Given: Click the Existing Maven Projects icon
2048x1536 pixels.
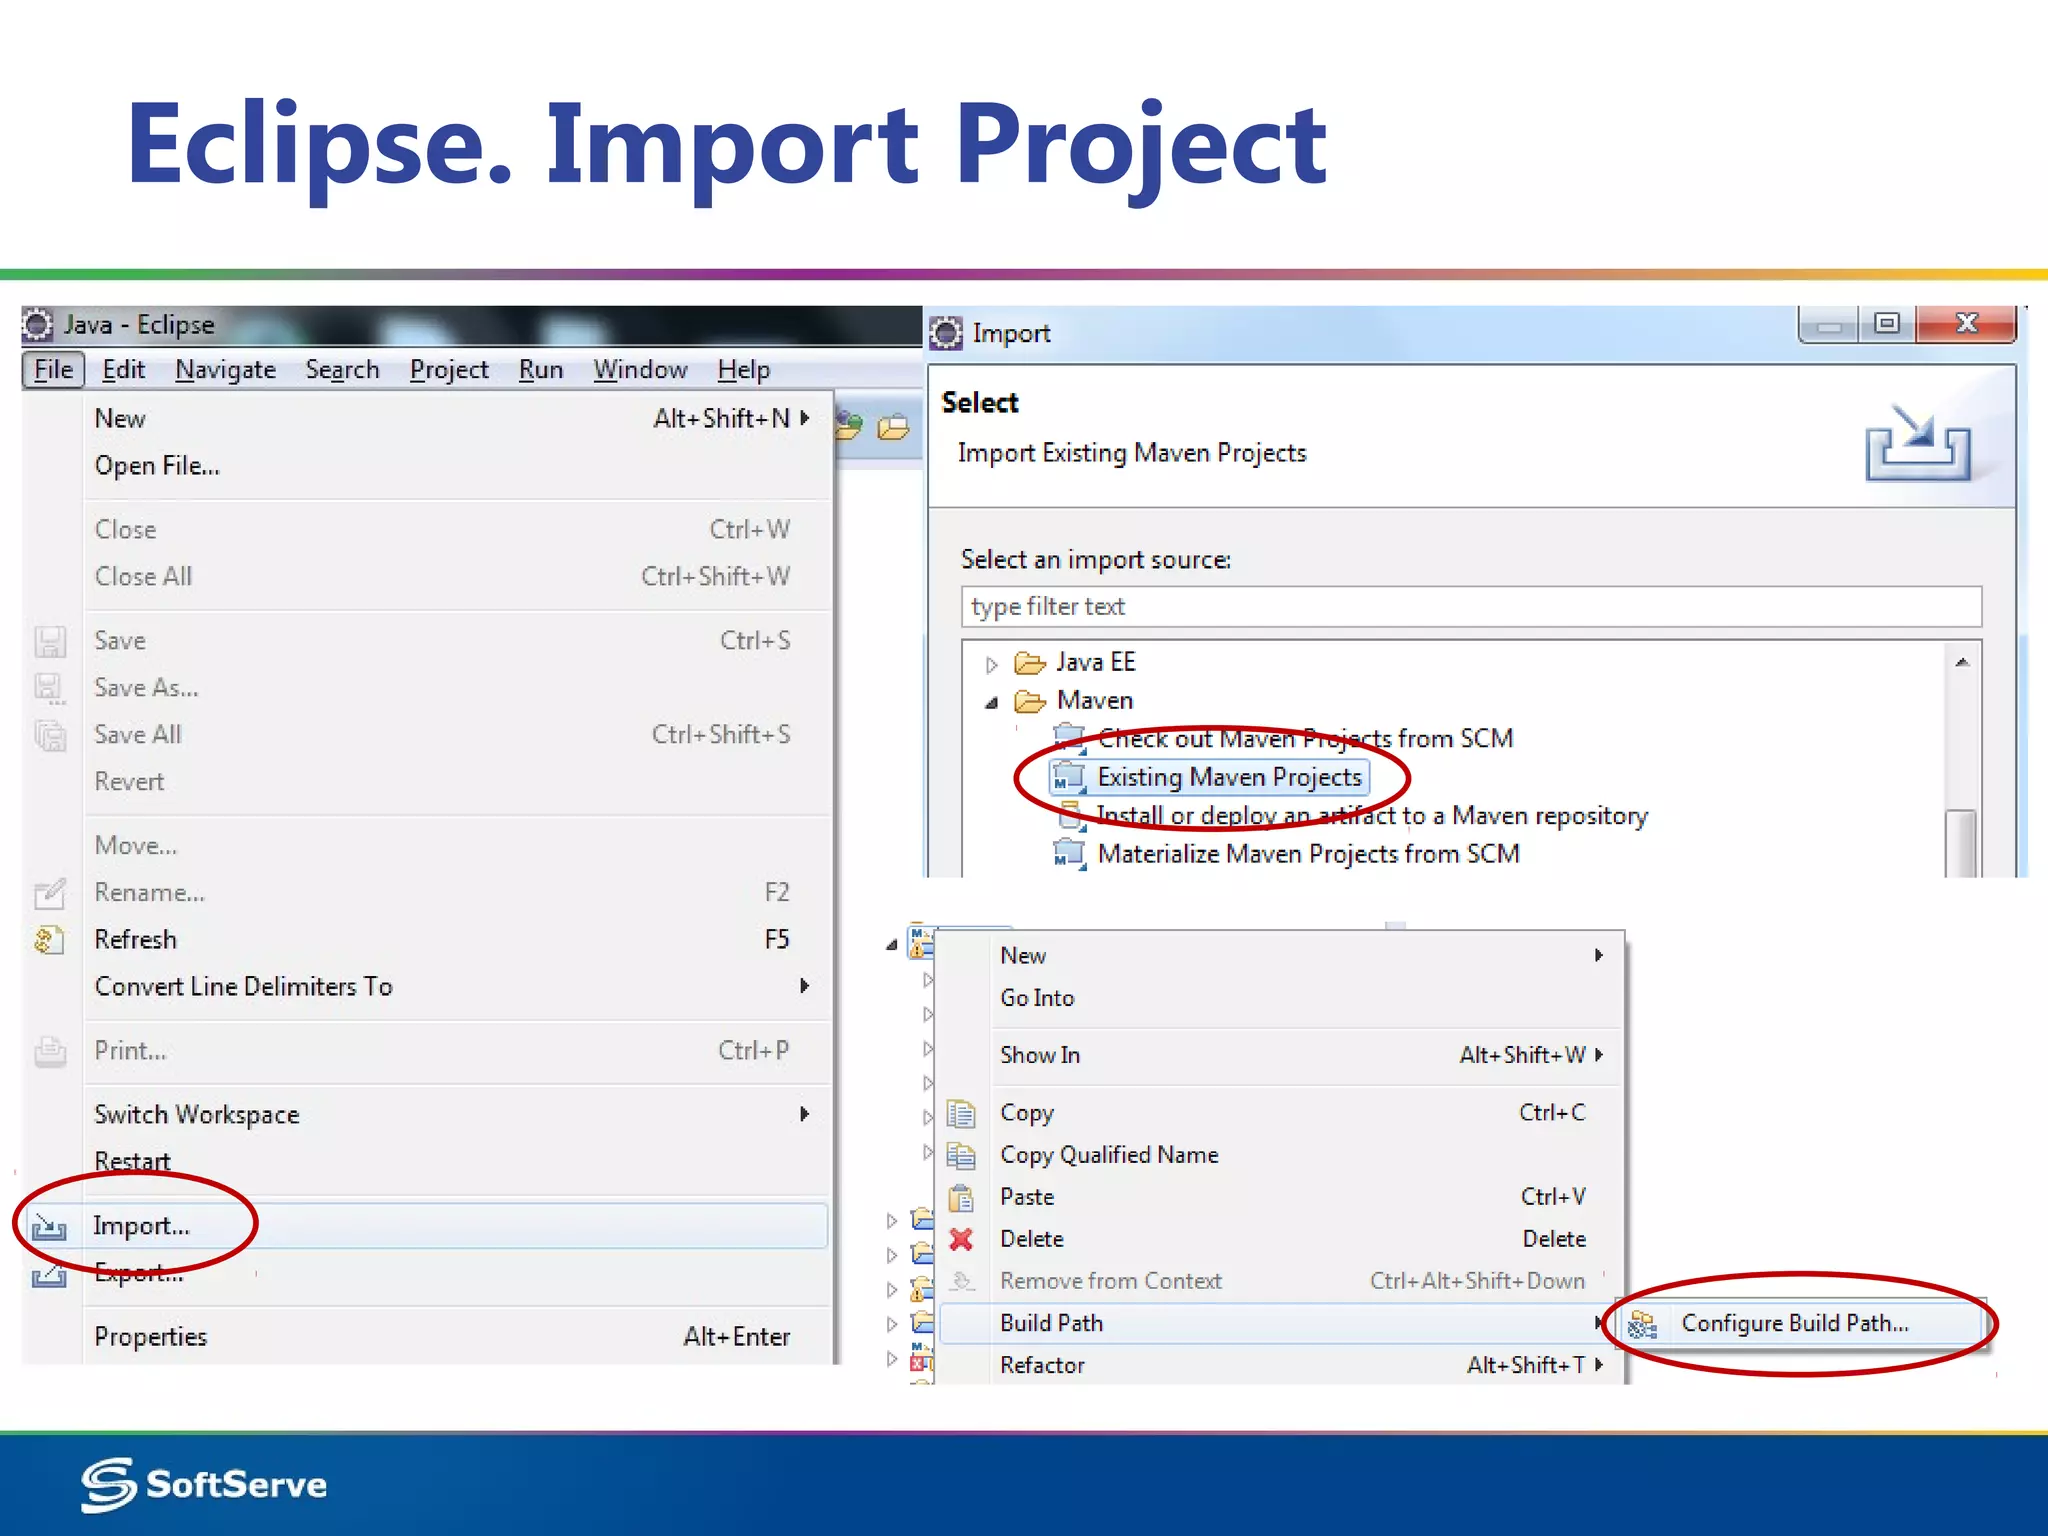Looking at the screenshot, I should click(1069, 778).
